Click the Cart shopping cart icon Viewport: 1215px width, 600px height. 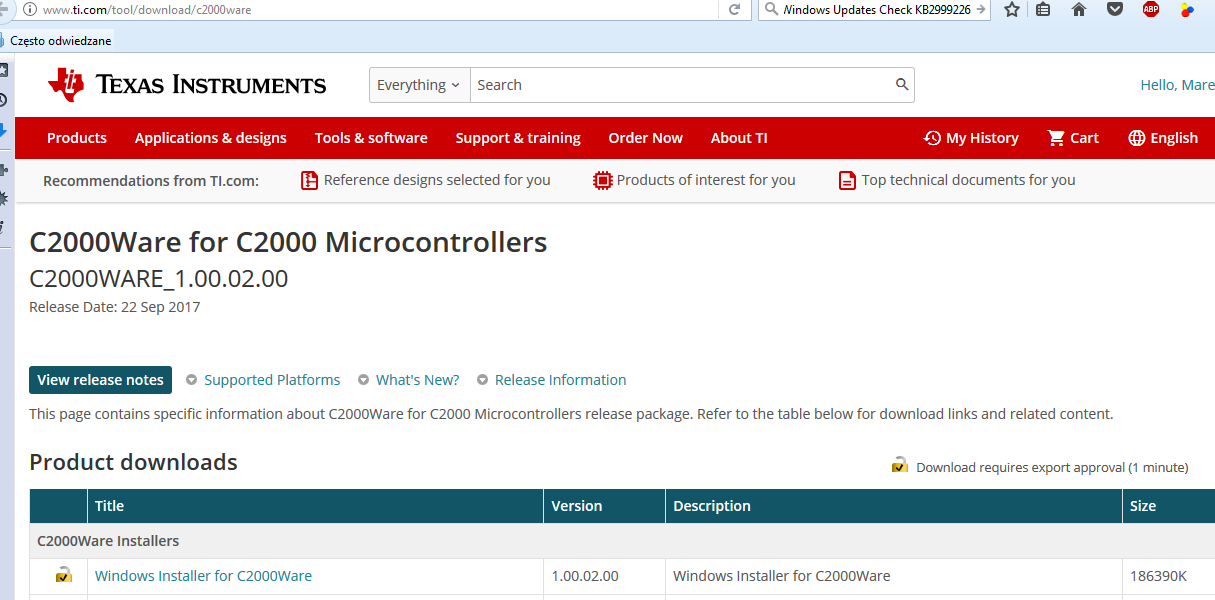click(1056, 138)
